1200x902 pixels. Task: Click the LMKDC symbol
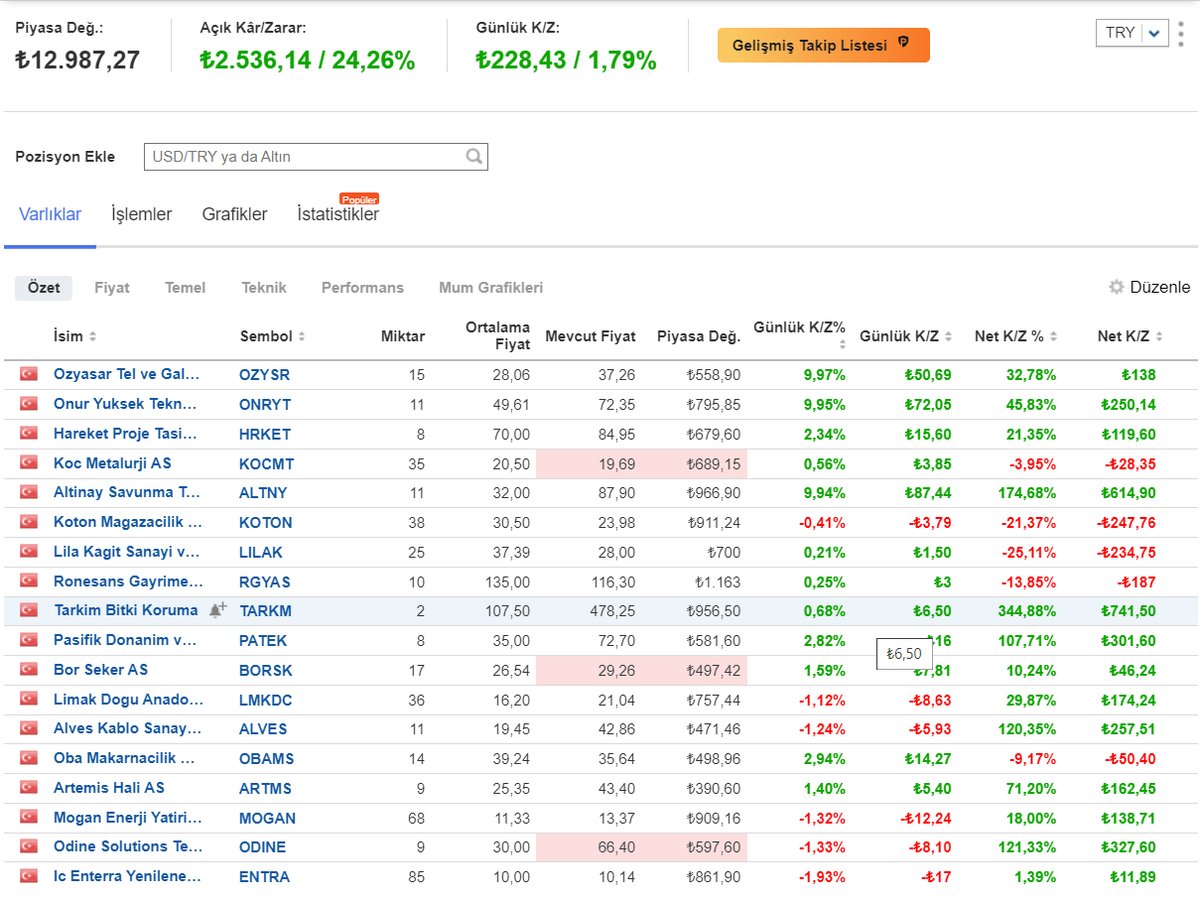(266, 700)
